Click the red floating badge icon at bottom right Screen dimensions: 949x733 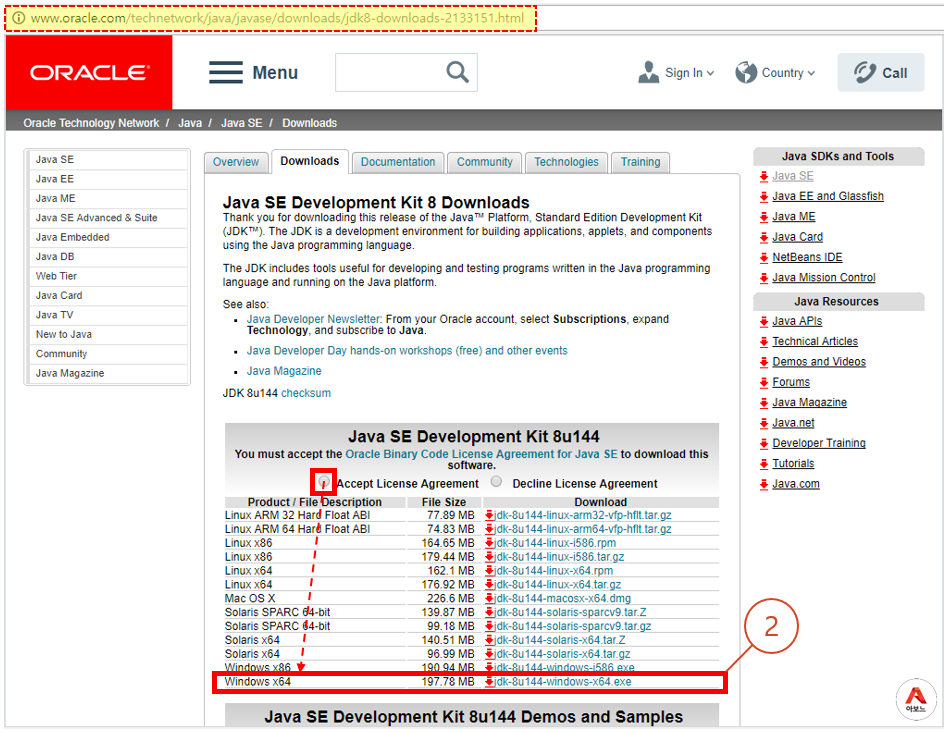pyautogui.click(x=915, y=699)
